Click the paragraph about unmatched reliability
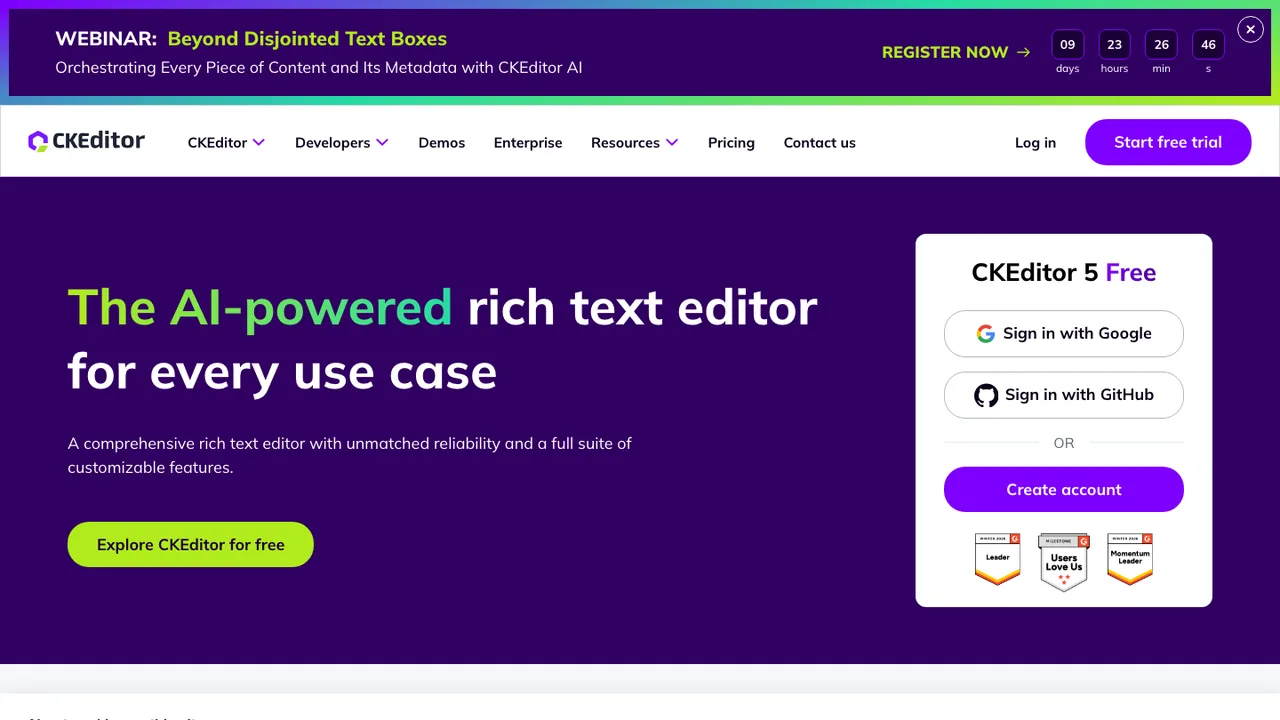The height and width of the screenshot is (720, 1280). 350,455
